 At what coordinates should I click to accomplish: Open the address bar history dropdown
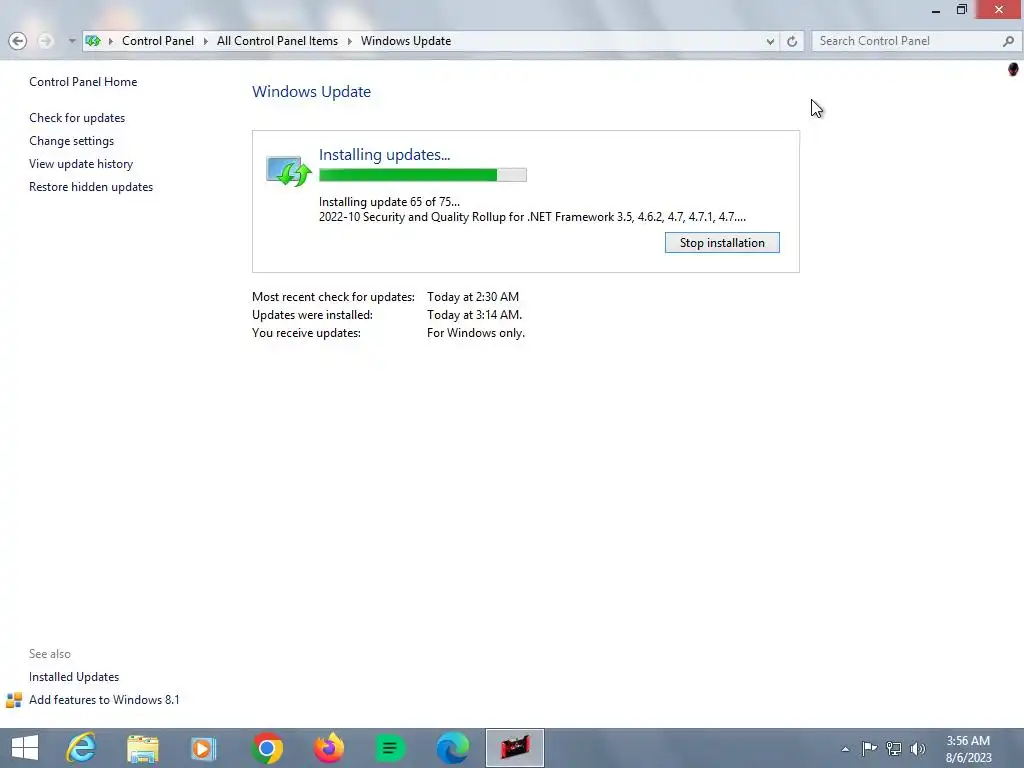(x=770, y=41)
